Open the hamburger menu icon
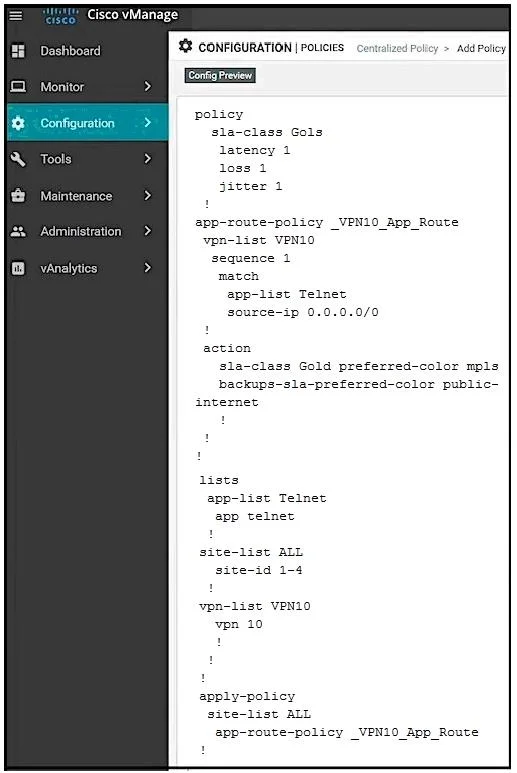The height and width of the screenshot is (773, 517). [16, 16]
